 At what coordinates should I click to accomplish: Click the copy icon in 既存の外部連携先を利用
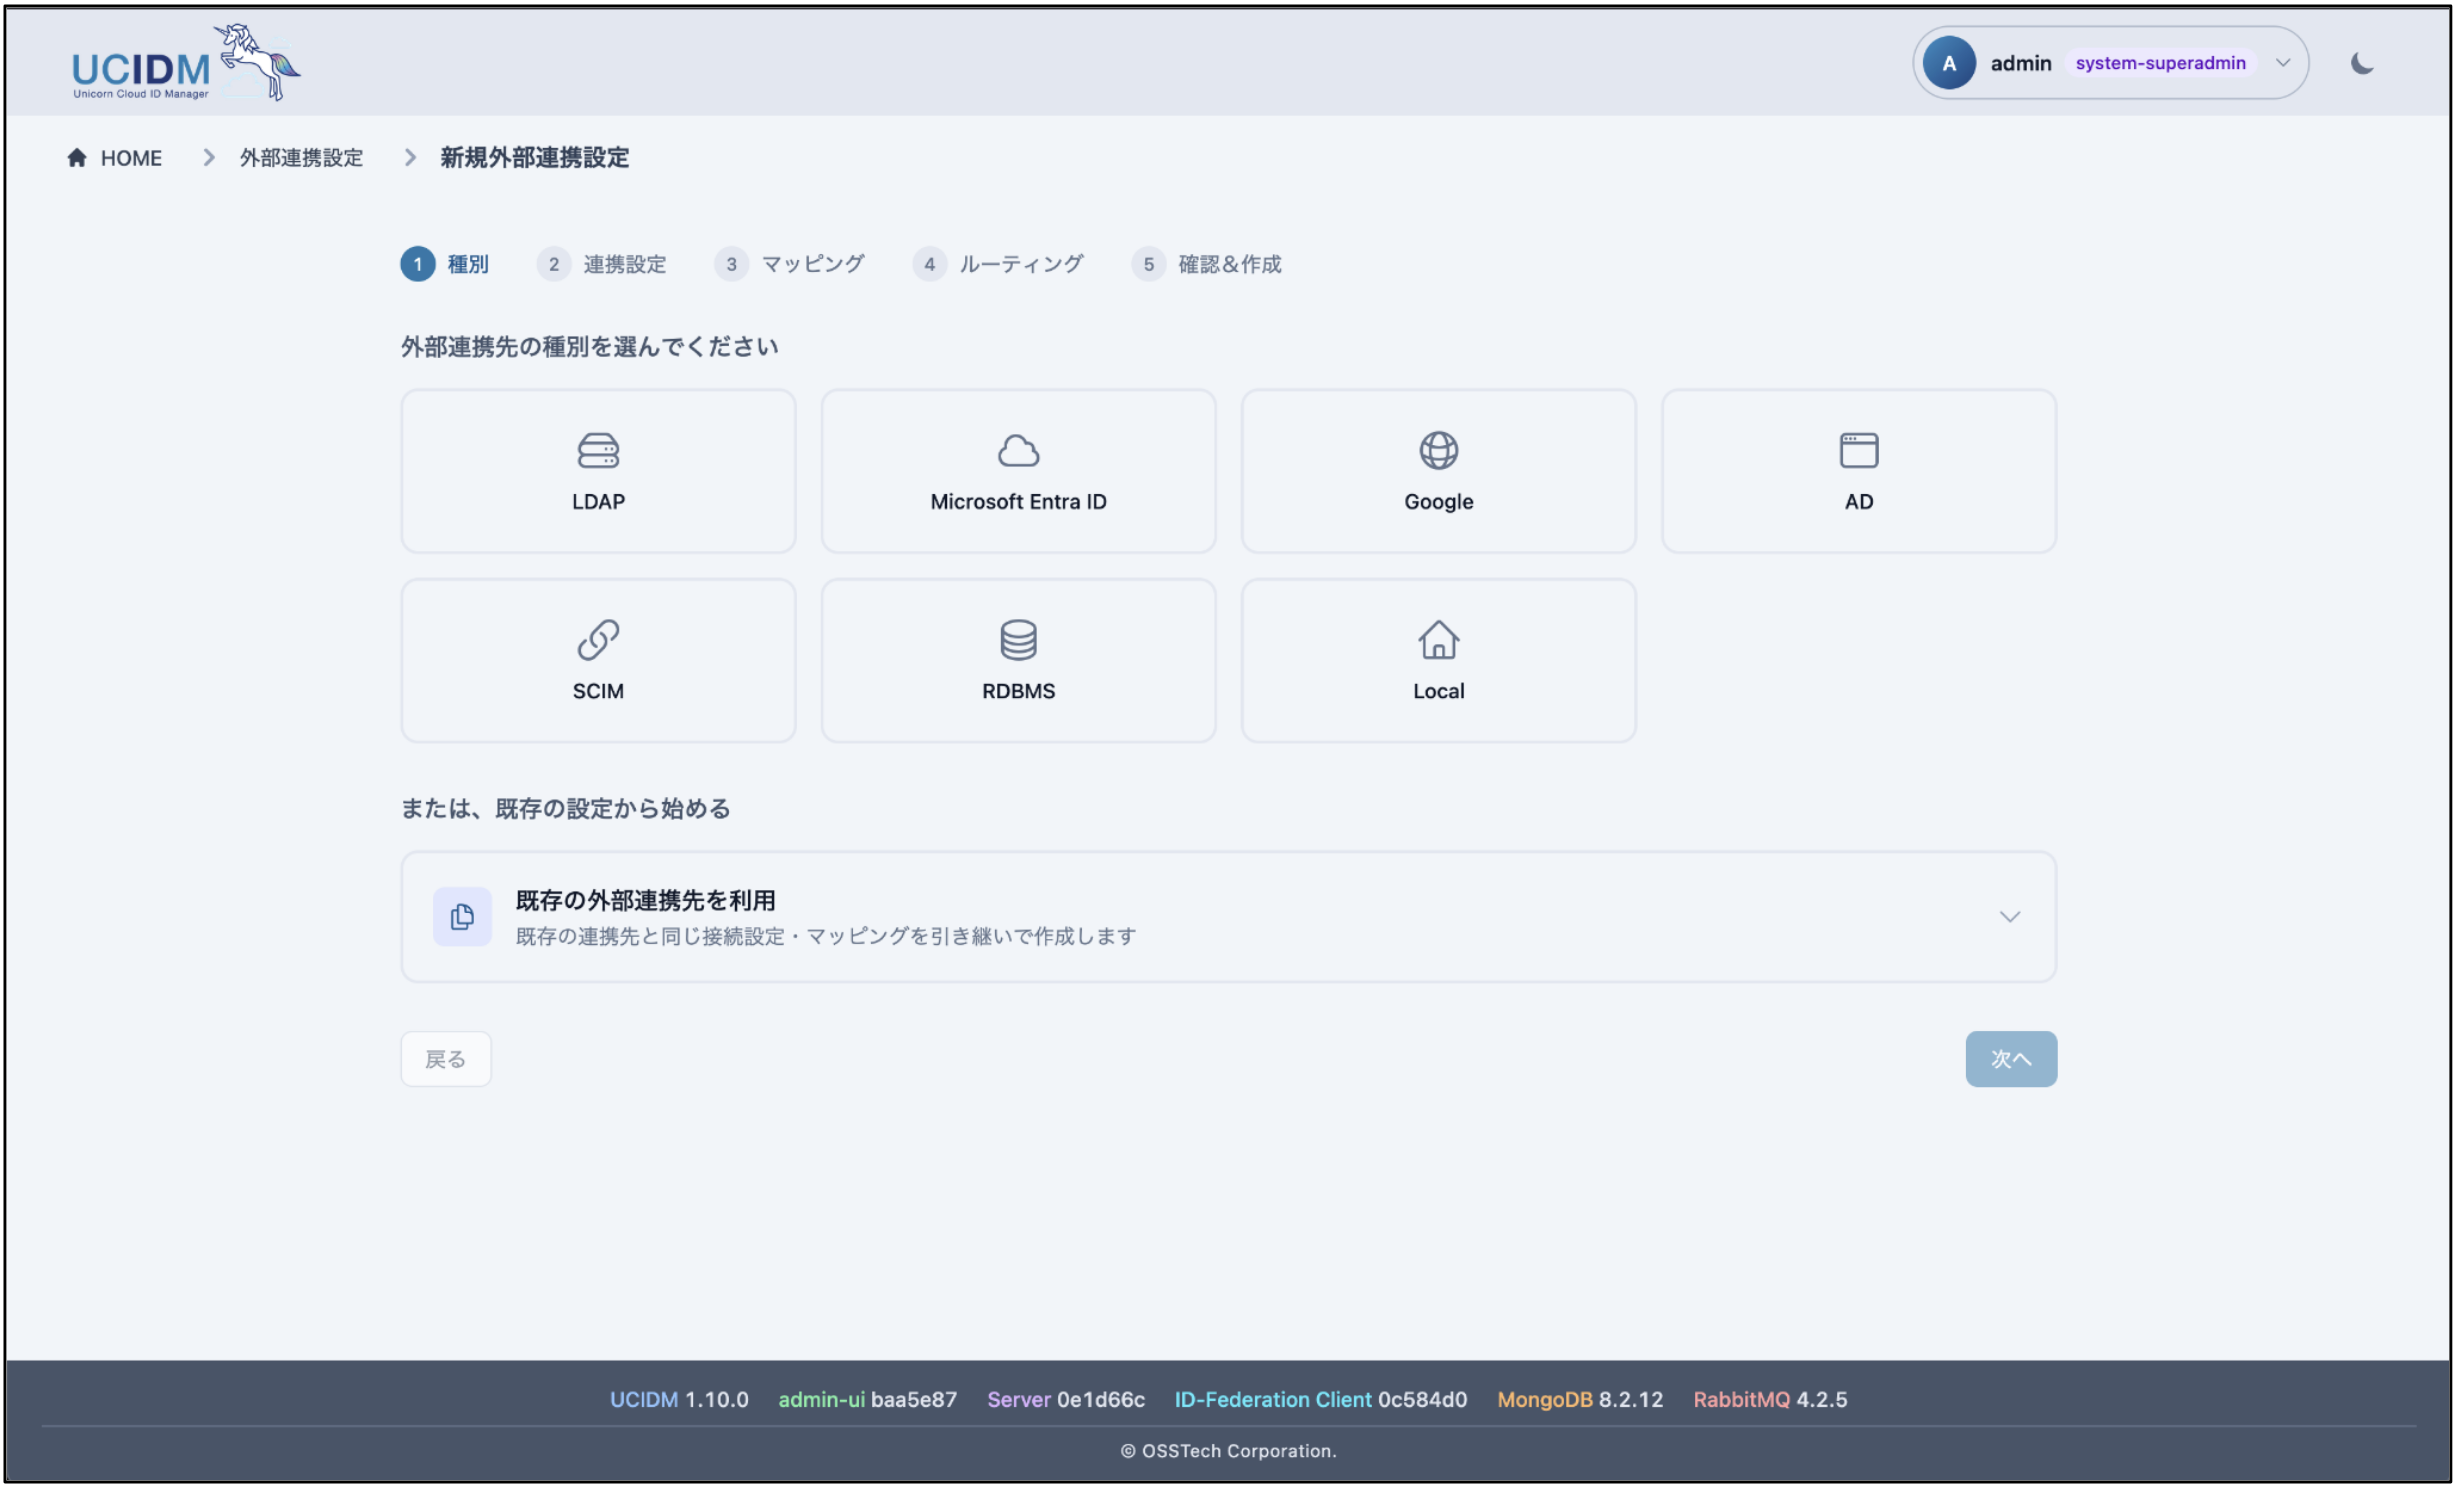pyautogui.click(x=462, y=917)
